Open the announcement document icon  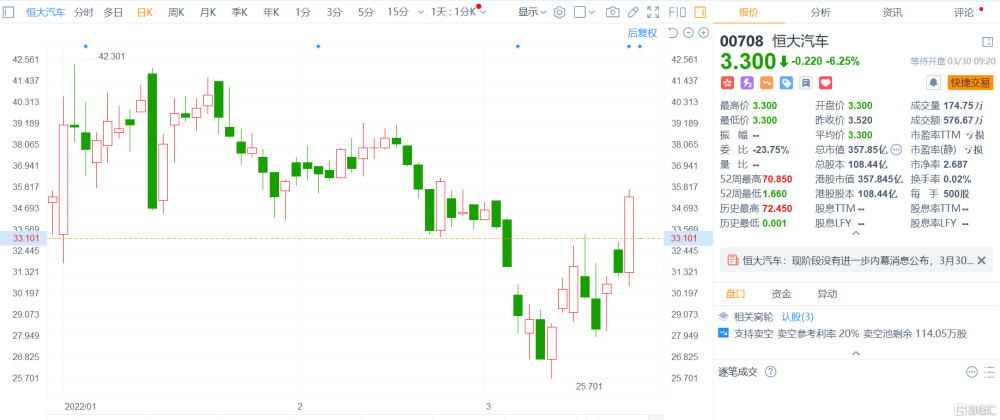(732, 261)
